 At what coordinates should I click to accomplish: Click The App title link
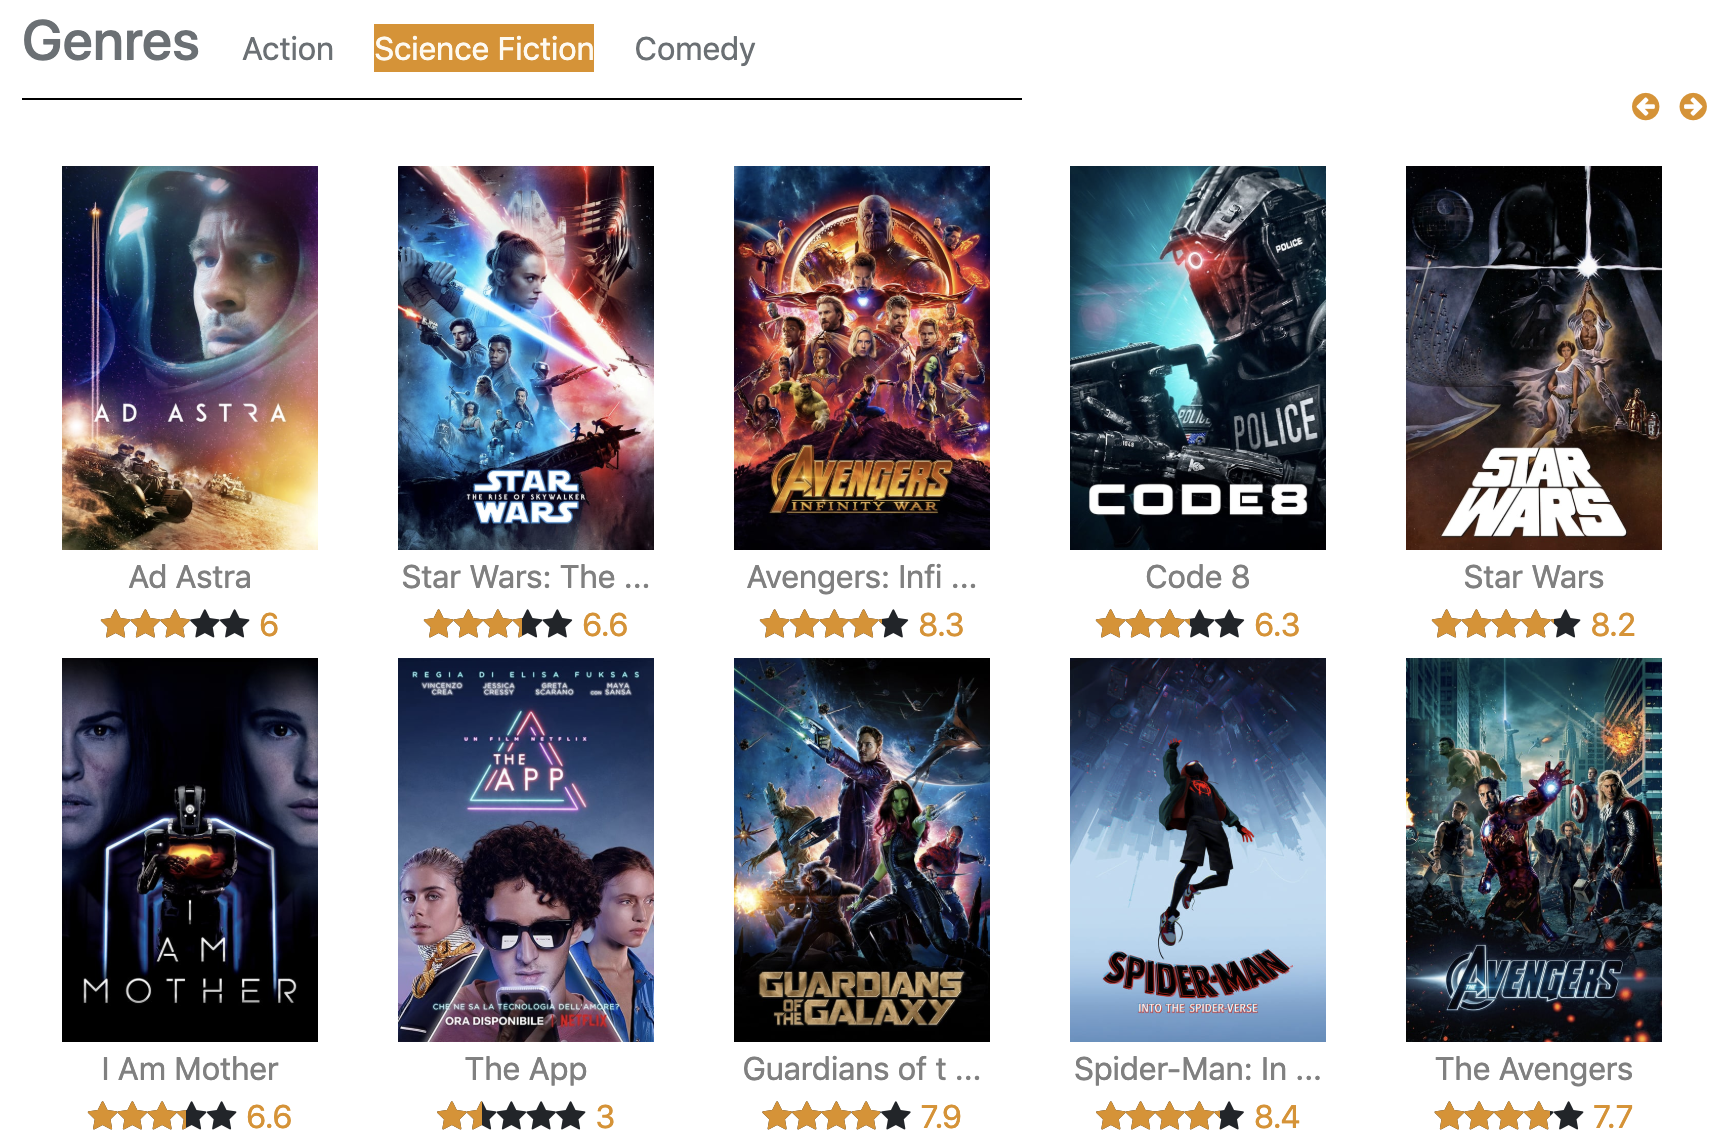(x=526, y=1069)
